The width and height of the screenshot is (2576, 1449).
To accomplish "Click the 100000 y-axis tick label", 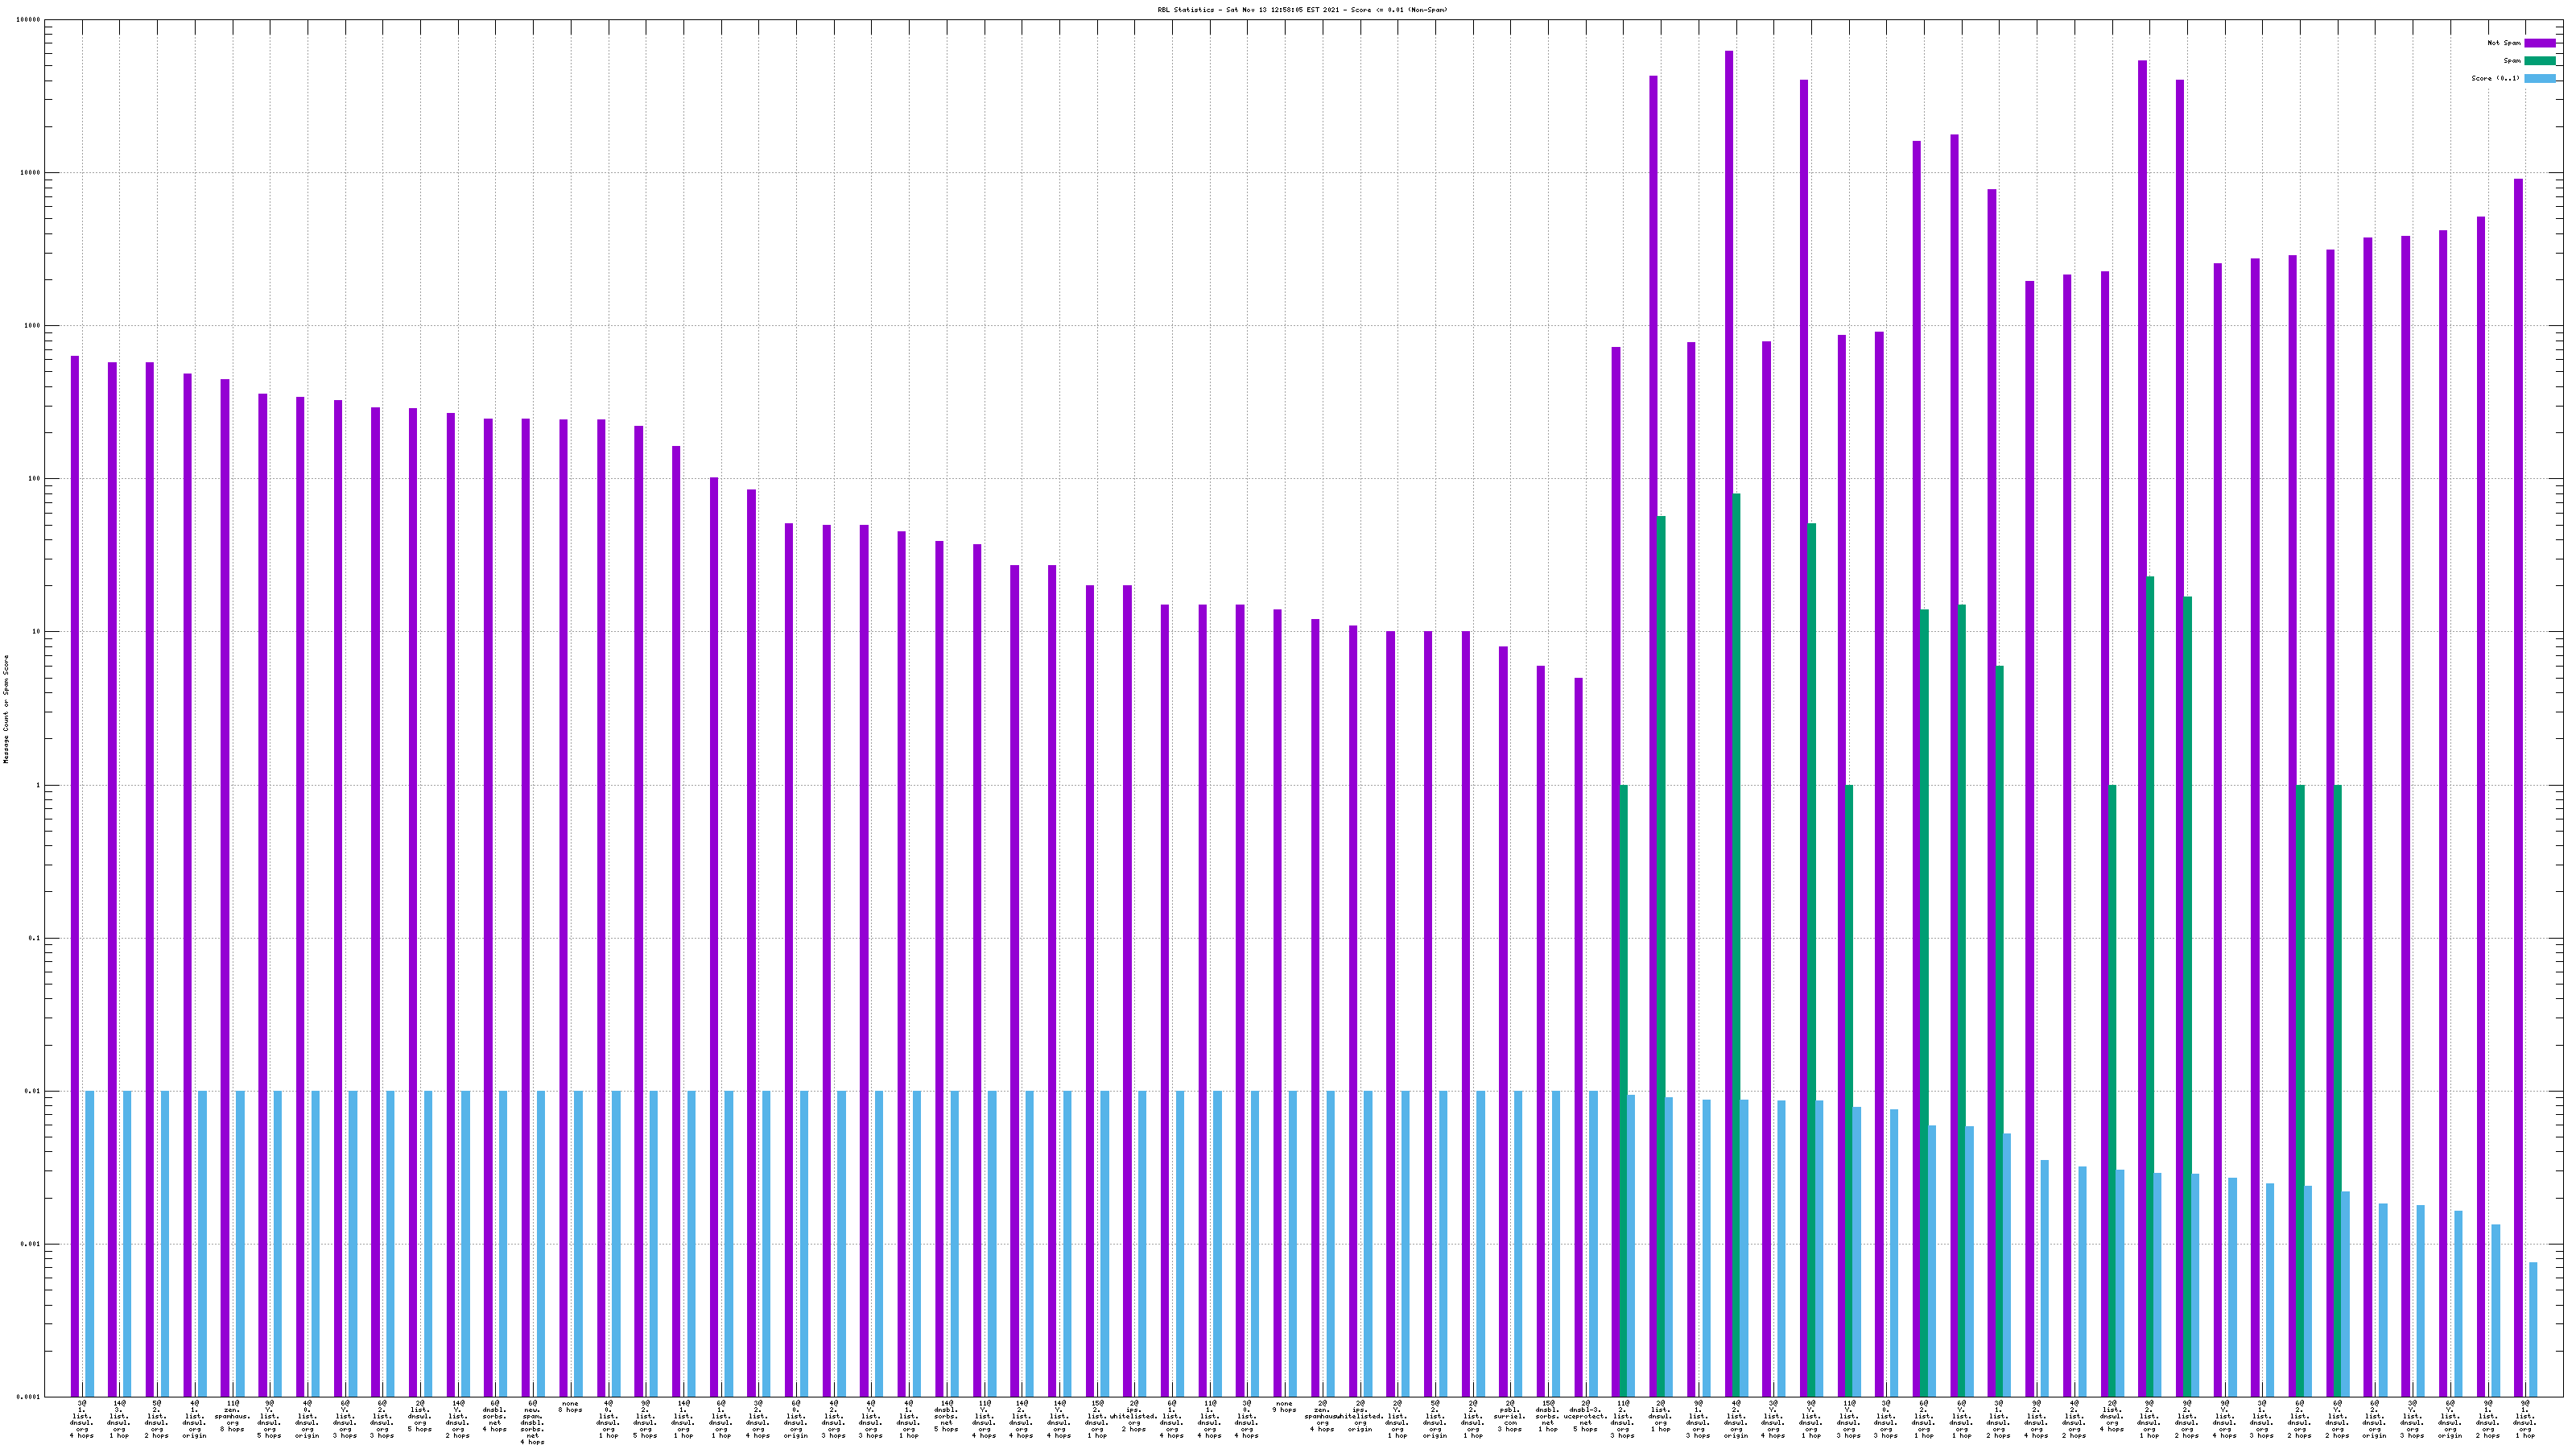I will tap(30, 20).
